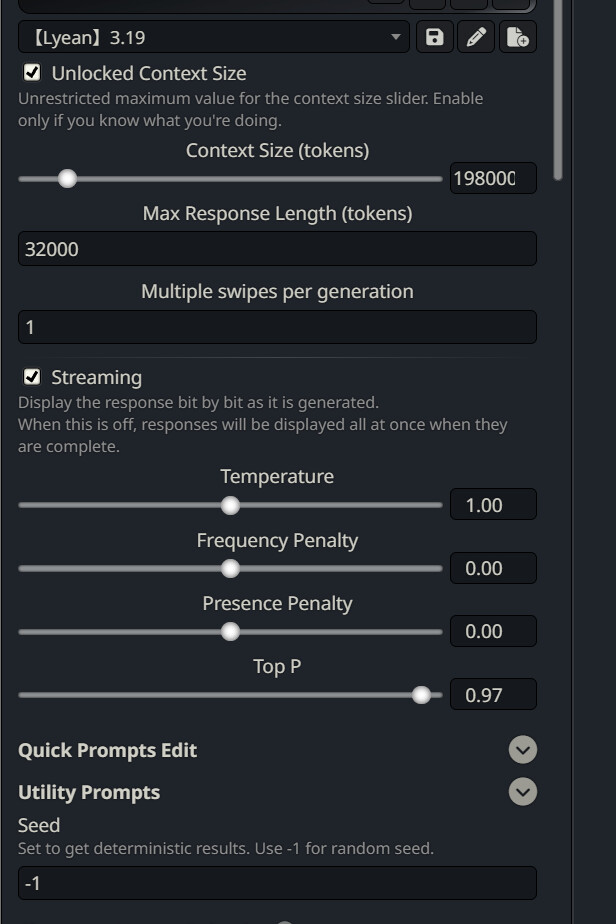Click the new preset file icon
Image resolution: width=616 pixels, height=924 pixels.
(x=517, y=38)
